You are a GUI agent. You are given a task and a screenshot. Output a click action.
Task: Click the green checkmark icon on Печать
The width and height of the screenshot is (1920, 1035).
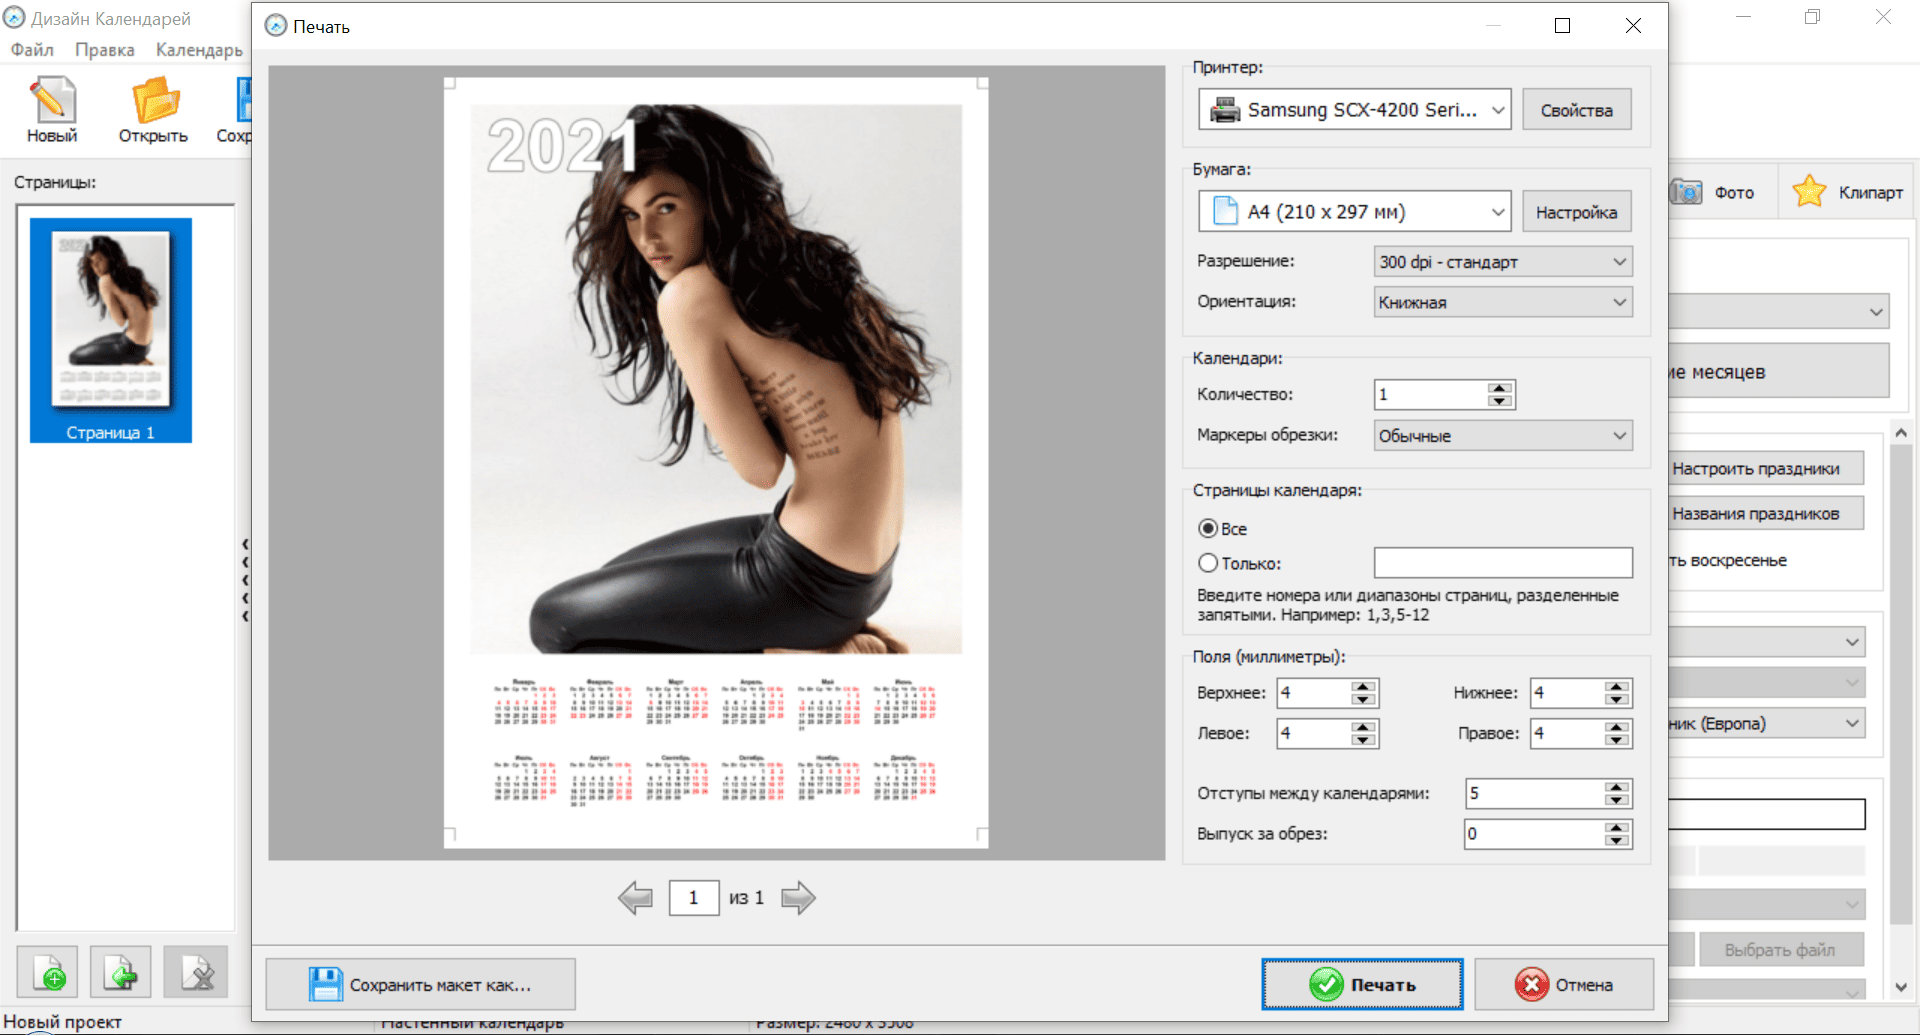pos(1326,985)
